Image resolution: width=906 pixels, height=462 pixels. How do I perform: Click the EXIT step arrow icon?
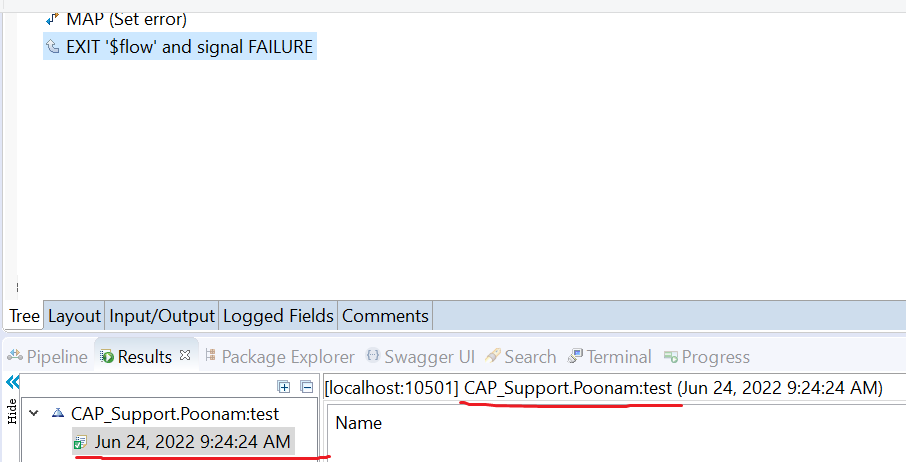pos(53,47)
